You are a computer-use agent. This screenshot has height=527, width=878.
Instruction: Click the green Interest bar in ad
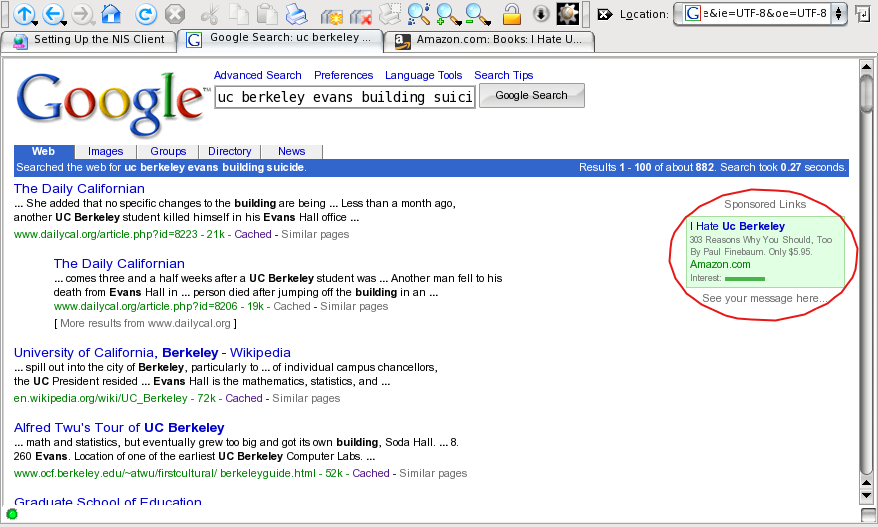(745, 278)
